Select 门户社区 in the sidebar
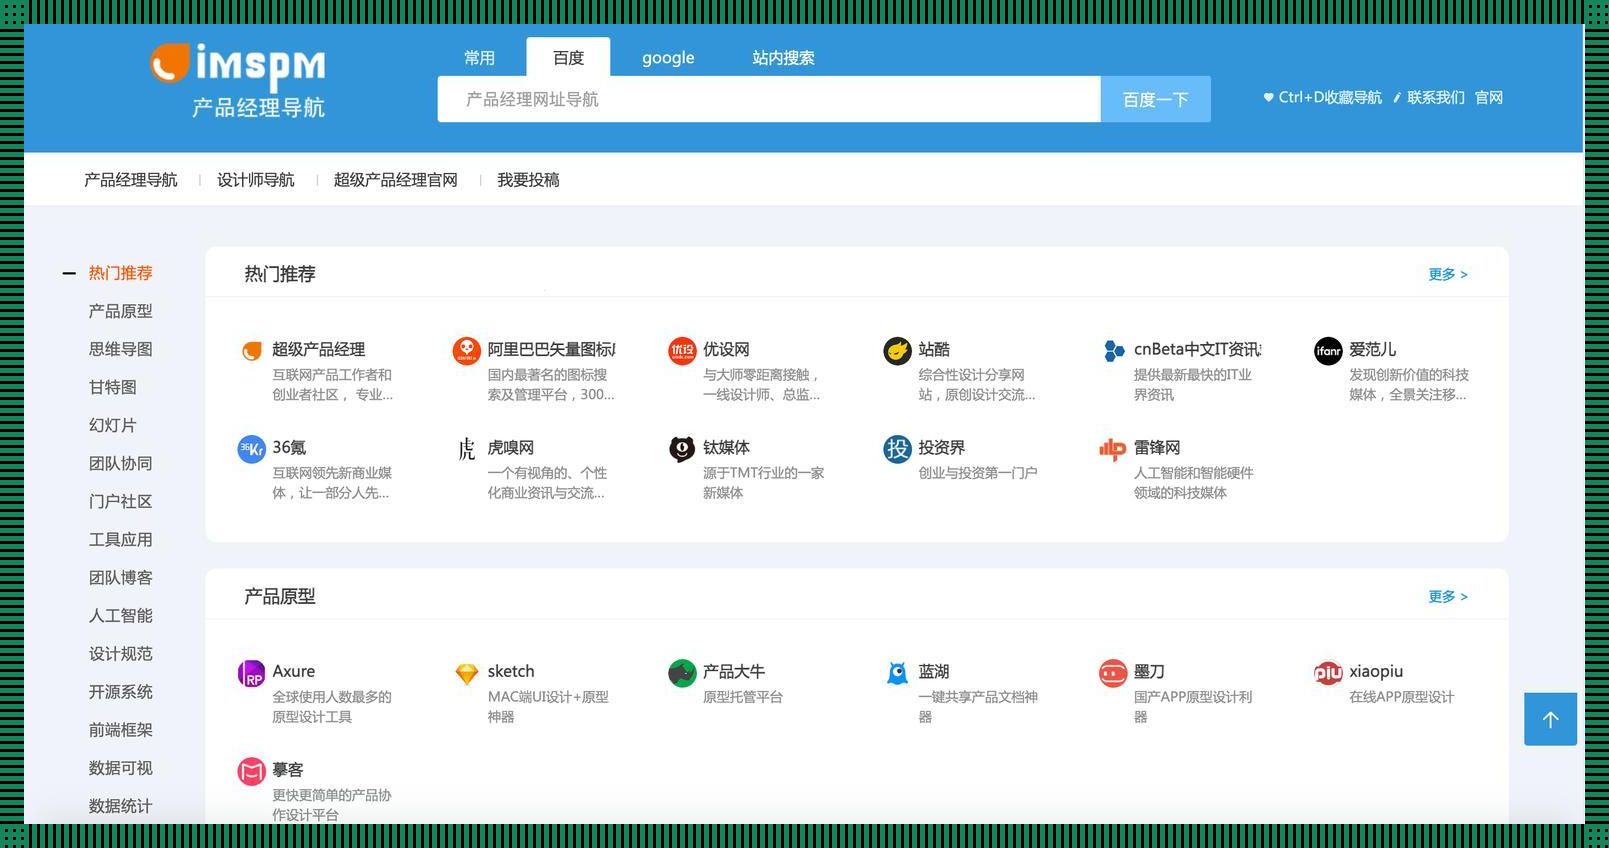 [120, 501]
